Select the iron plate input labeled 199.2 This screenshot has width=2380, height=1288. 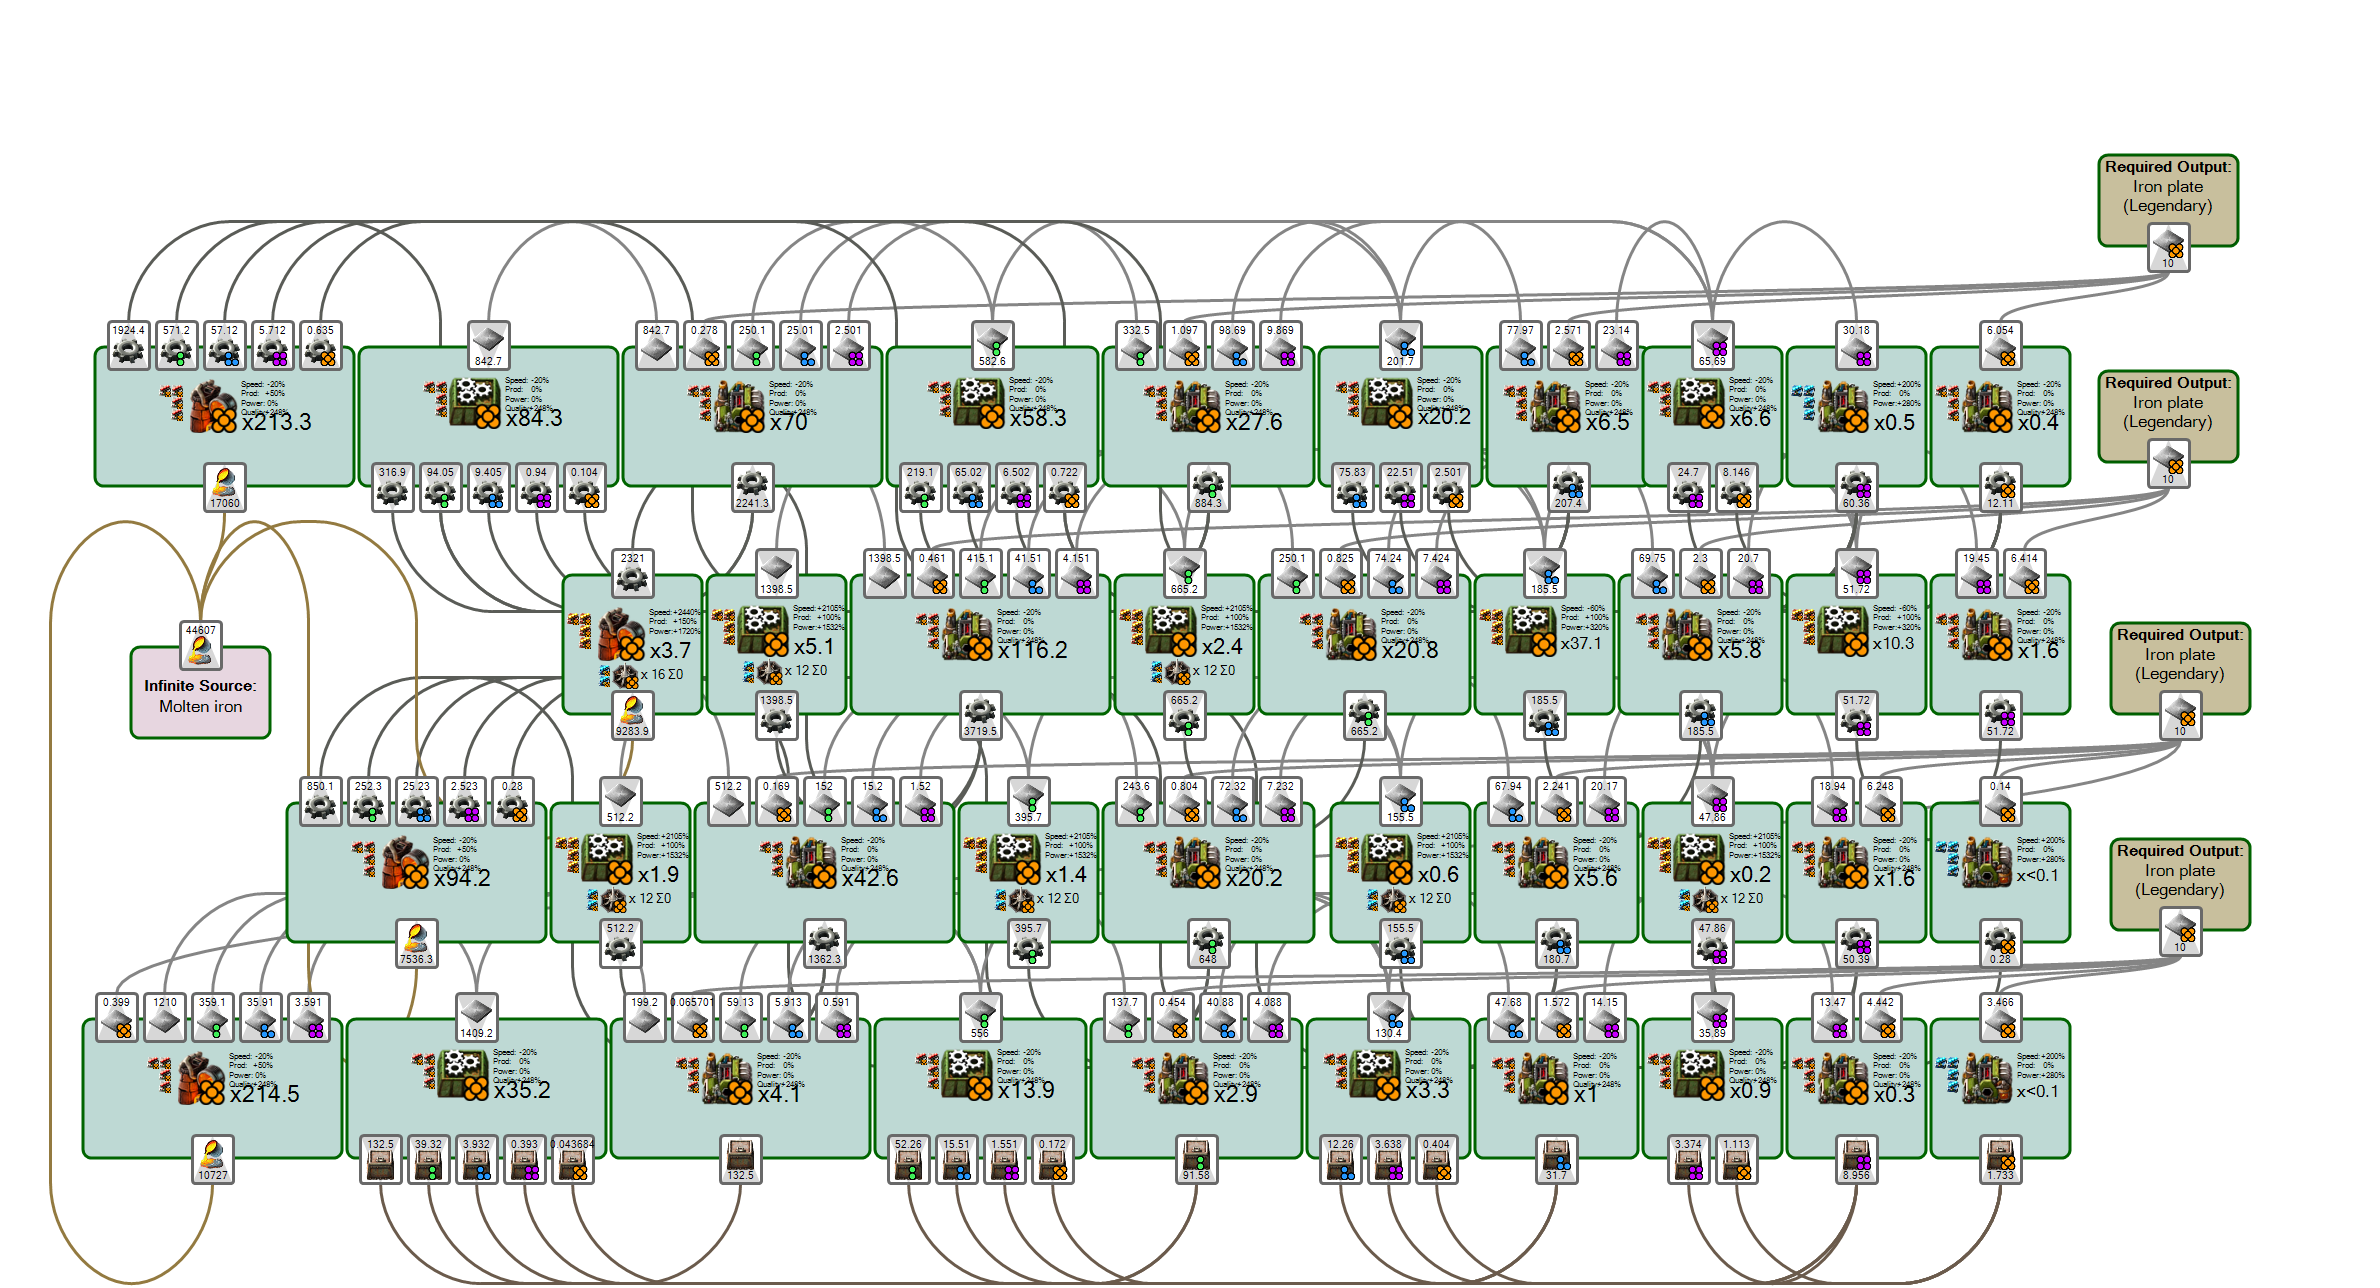pyautogui.click(x=644, y=1017)
